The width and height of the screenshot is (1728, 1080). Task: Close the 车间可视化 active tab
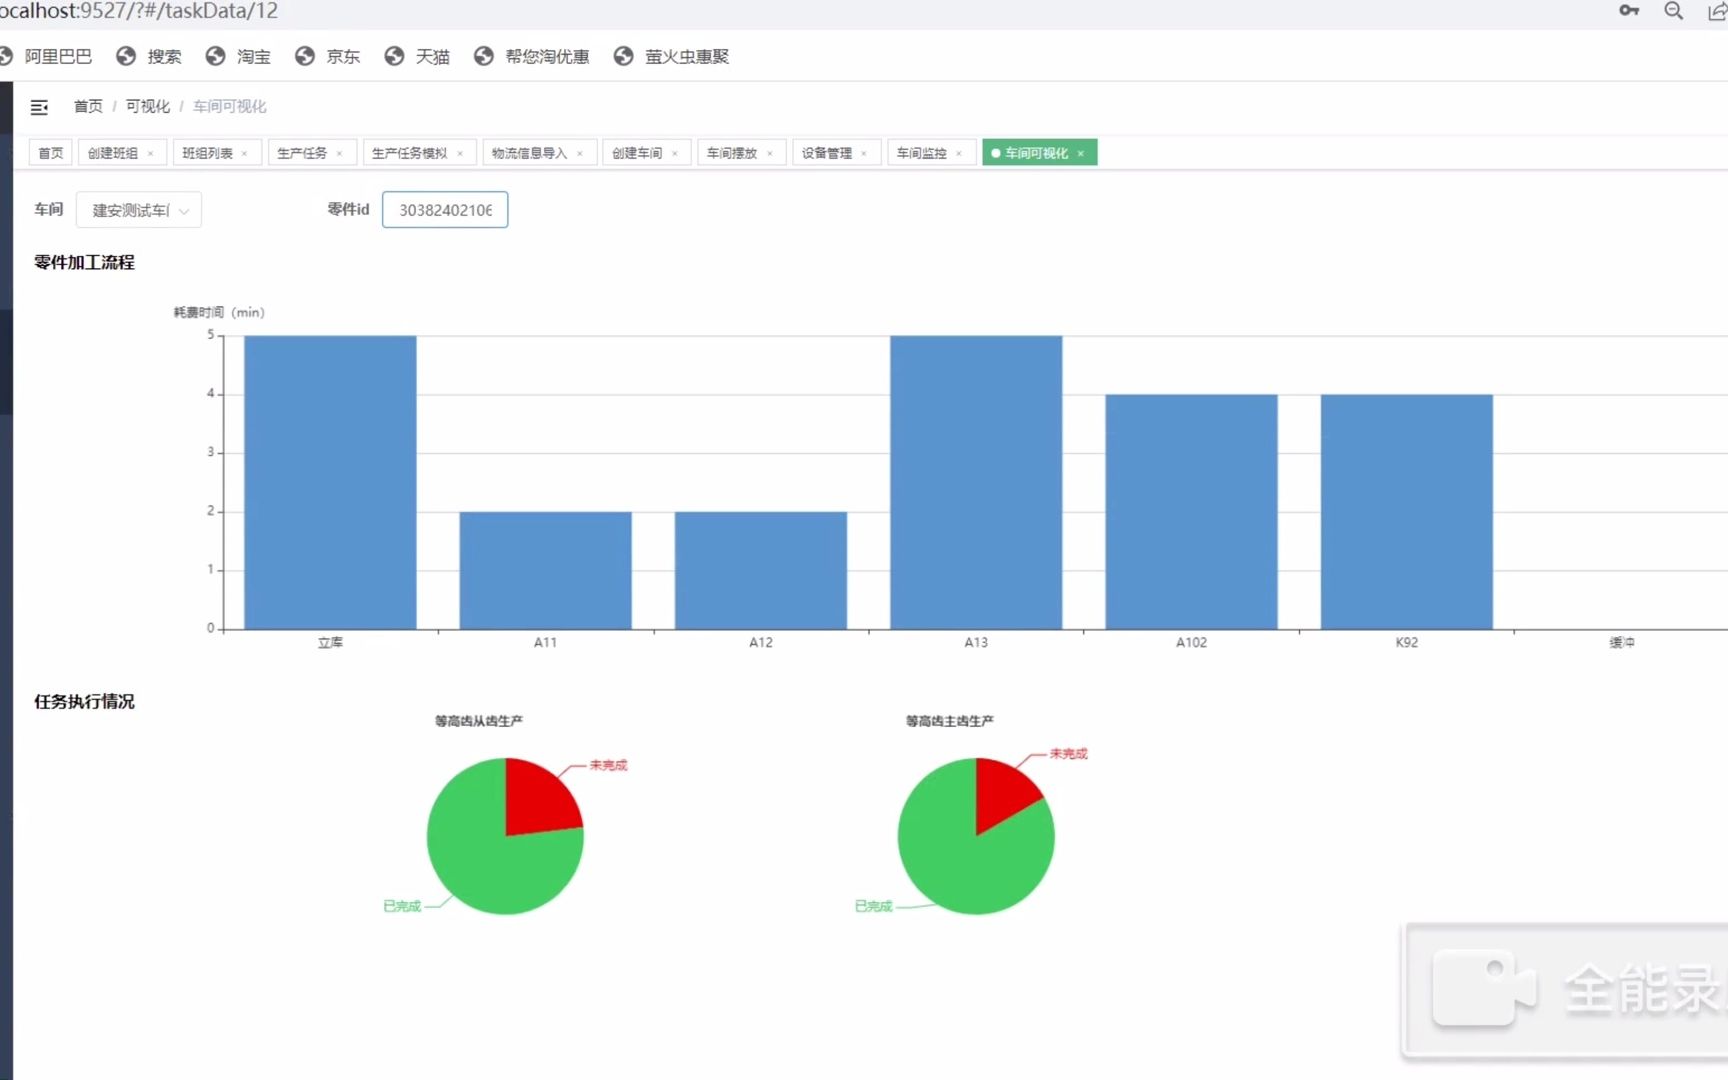pyautogui.click(x=1081, y=153)
